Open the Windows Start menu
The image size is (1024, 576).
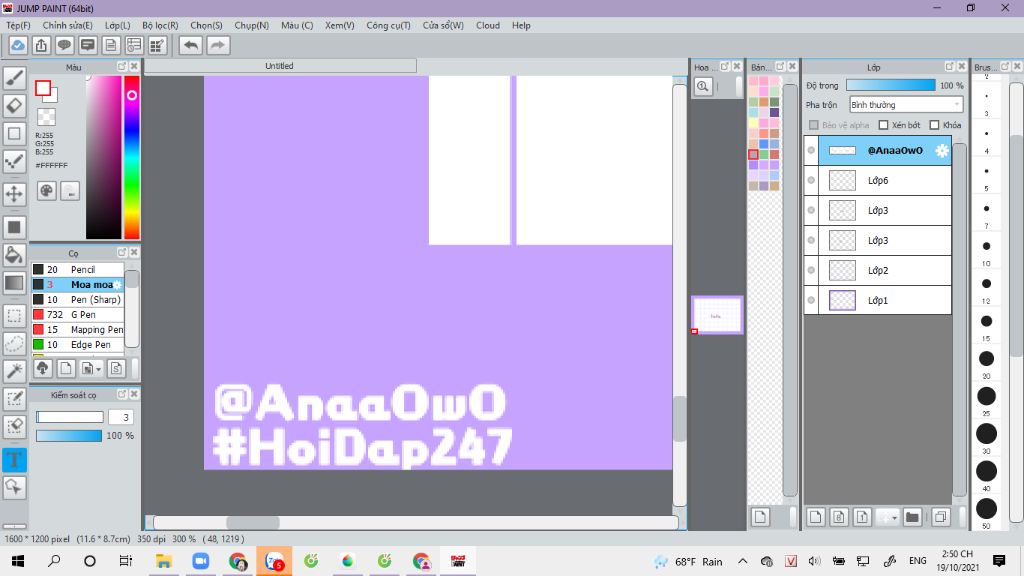18,561
